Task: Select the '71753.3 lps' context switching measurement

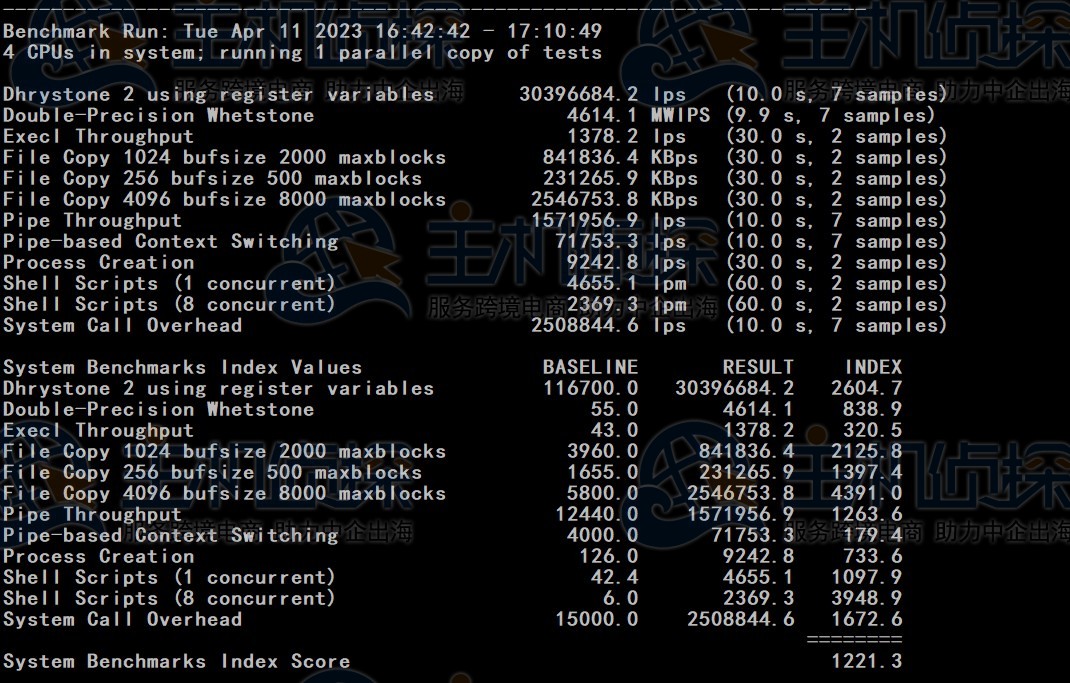Action: coord(620,242)
